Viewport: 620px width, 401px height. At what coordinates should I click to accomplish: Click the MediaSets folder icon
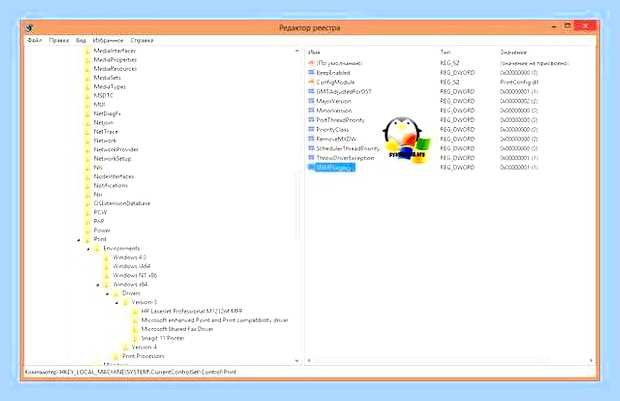pyautogui.click(x=88, y=78)
